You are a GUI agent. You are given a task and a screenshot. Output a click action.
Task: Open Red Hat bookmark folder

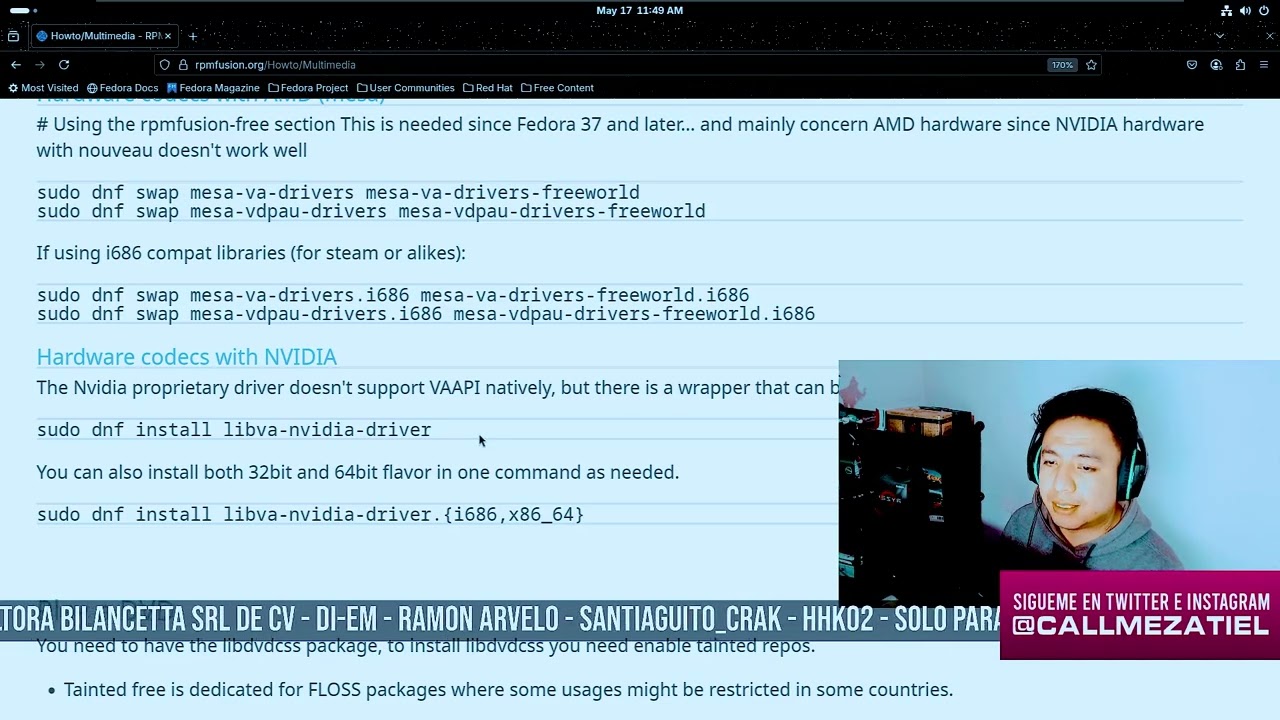coord(487,88)
